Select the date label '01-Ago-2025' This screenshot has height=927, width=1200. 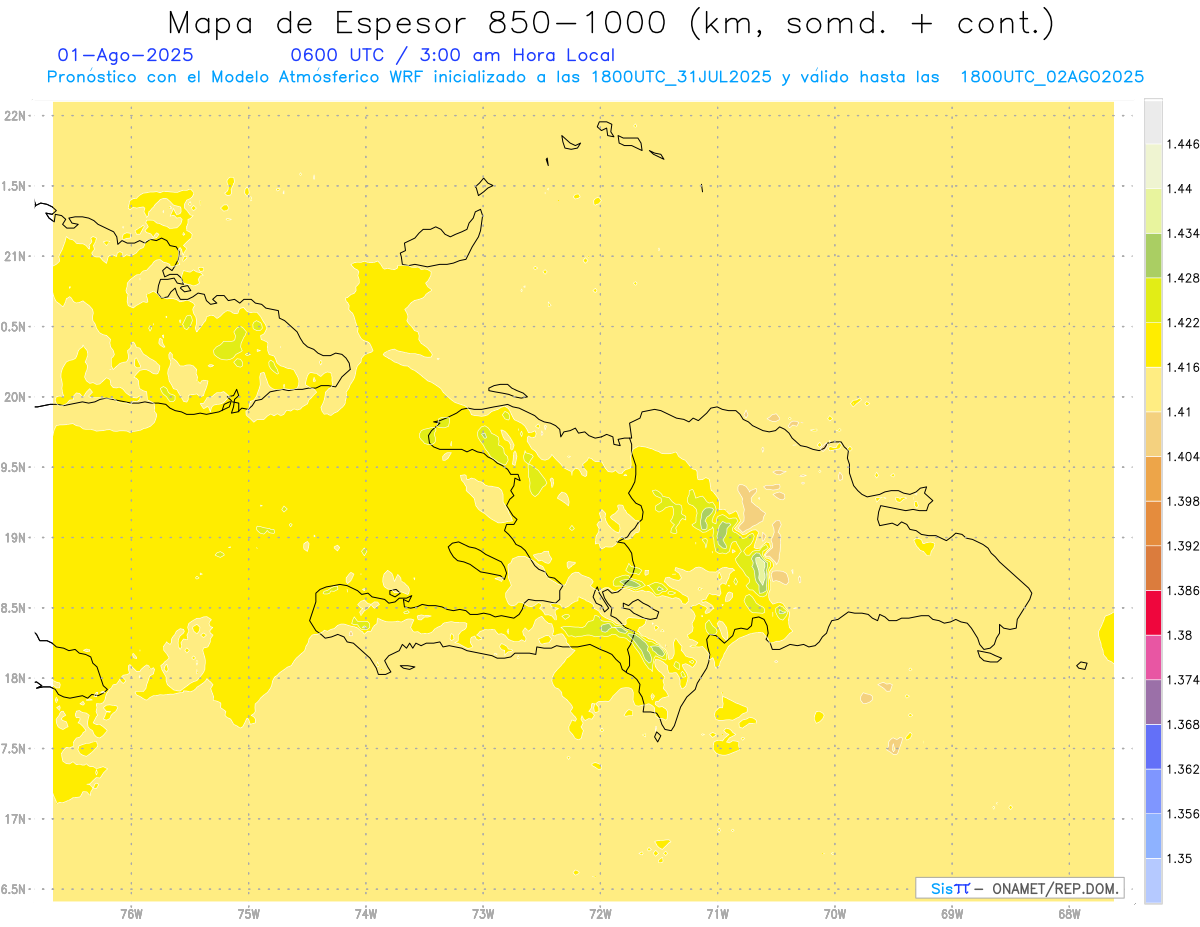pos(126,56)
